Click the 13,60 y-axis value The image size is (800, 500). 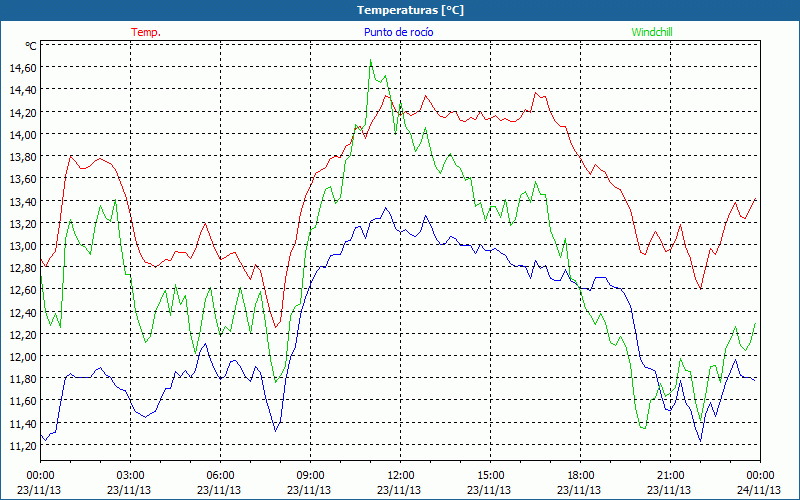point(22,179)
